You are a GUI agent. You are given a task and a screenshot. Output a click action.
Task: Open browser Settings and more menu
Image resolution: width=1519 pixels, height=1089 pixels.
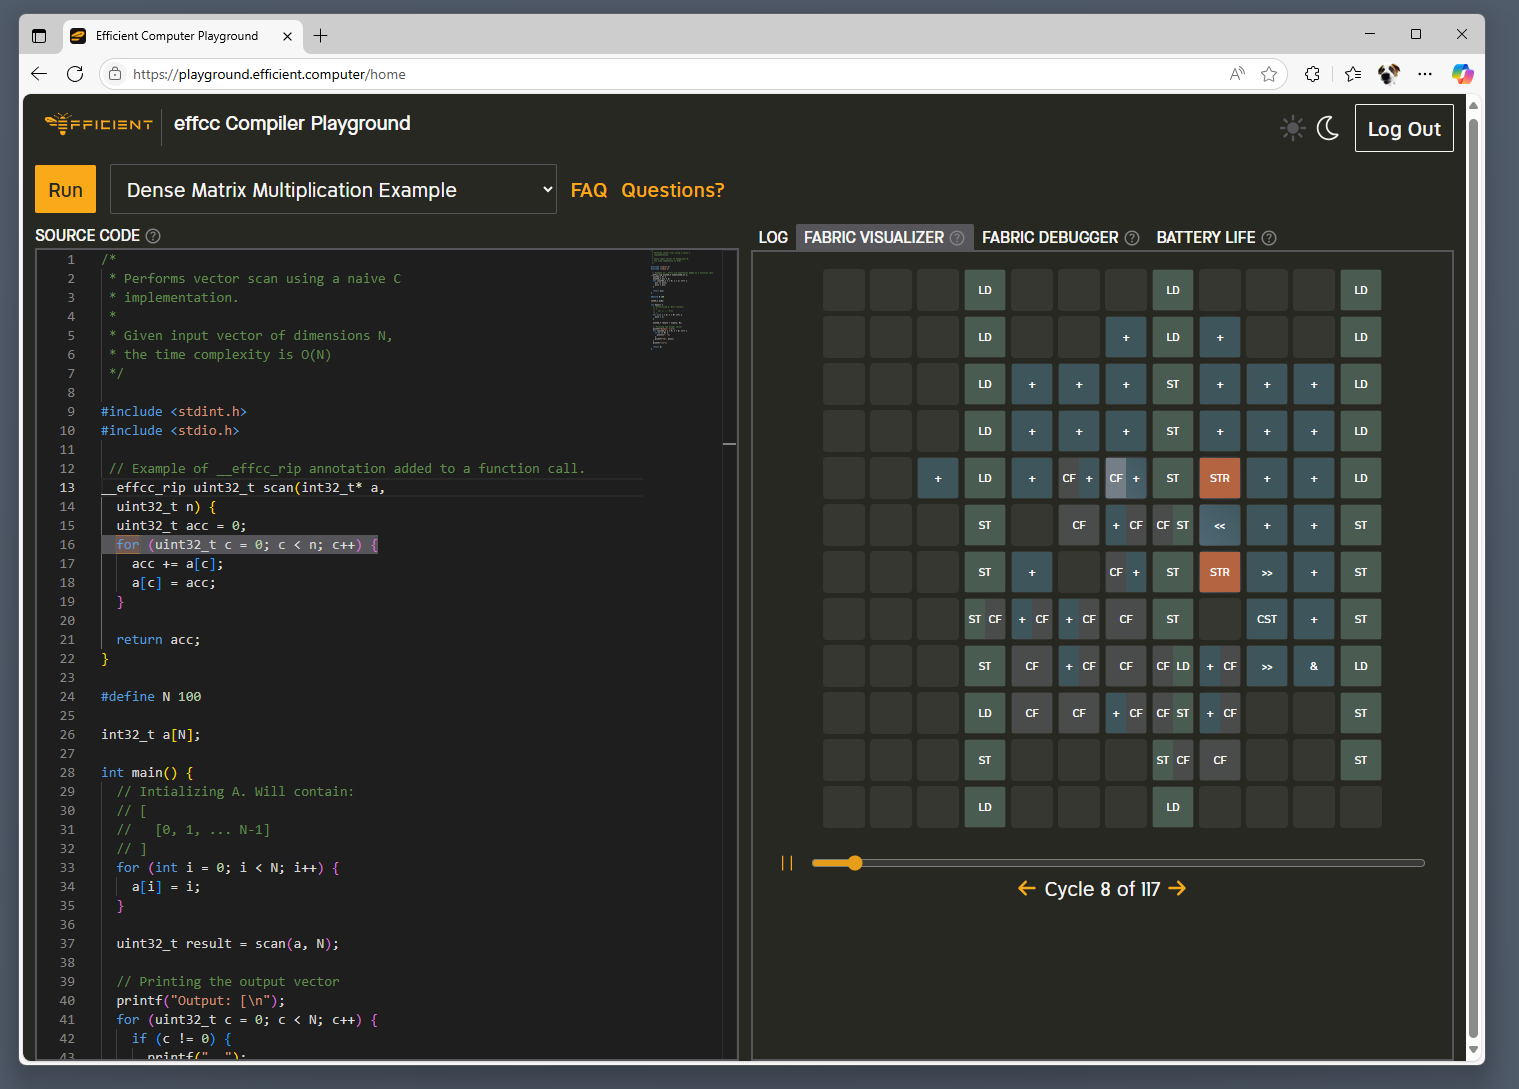(x=1425, y=74)
